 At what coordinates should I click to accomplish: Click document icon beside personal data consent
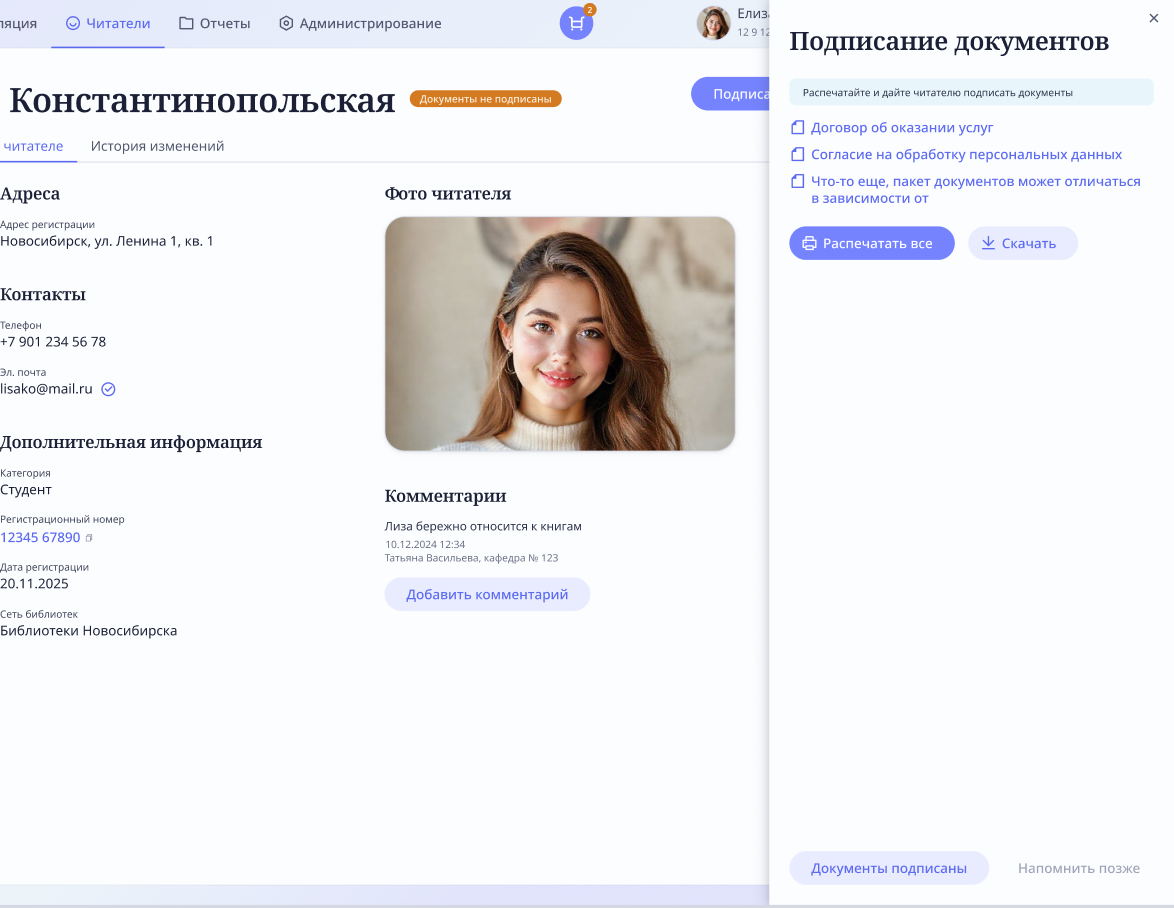pos(797,155)
